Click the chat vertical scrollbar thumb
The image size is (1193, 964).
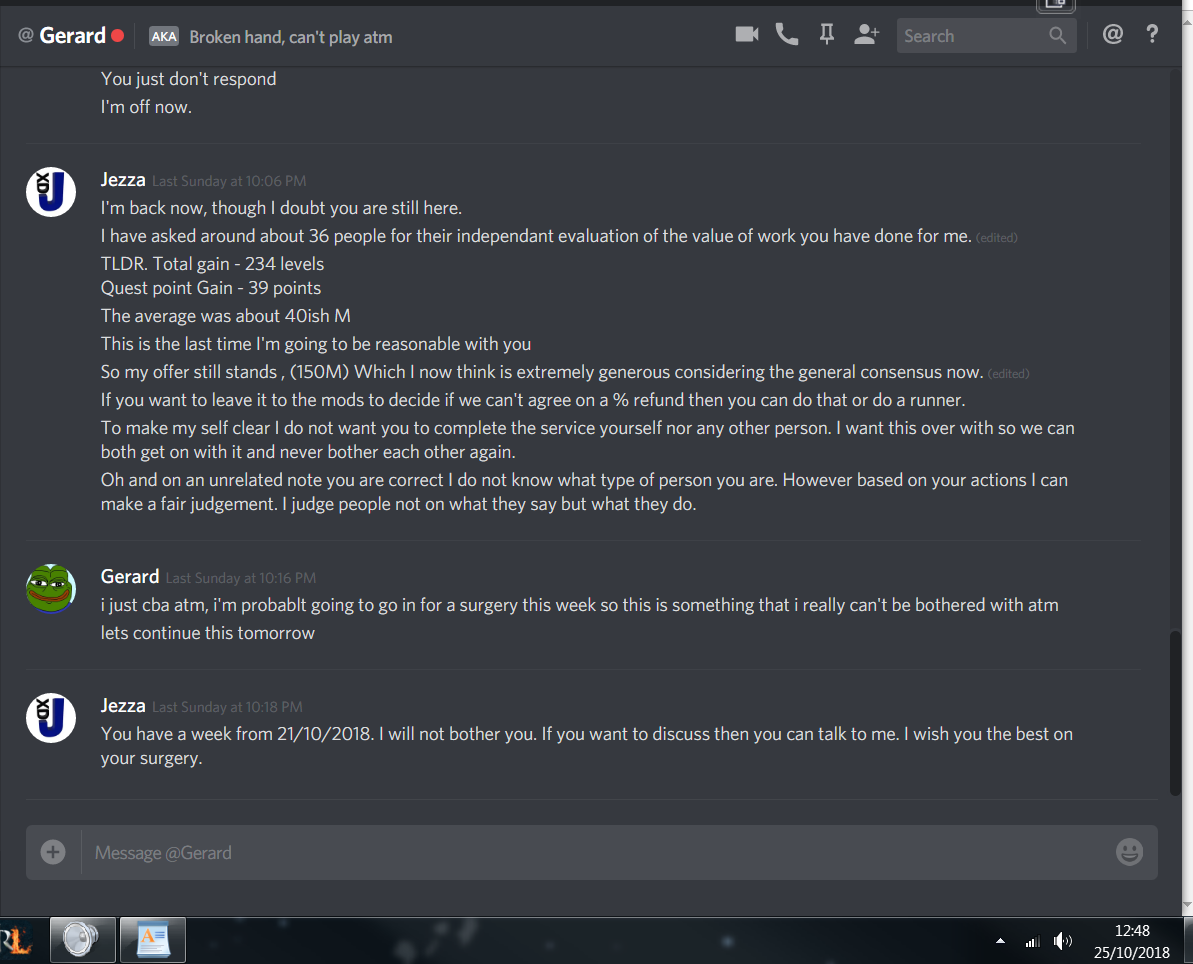click(1176, 713)
